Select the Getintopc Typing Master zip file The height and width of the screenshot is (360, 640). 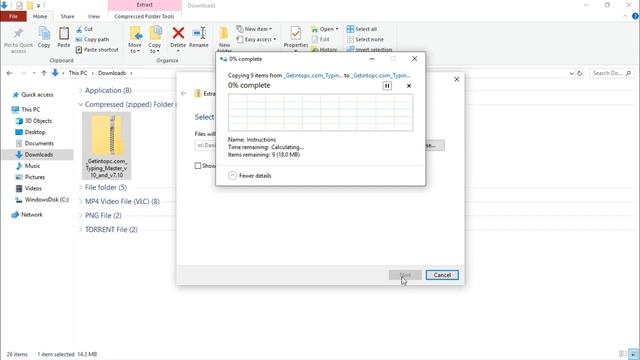107,146
